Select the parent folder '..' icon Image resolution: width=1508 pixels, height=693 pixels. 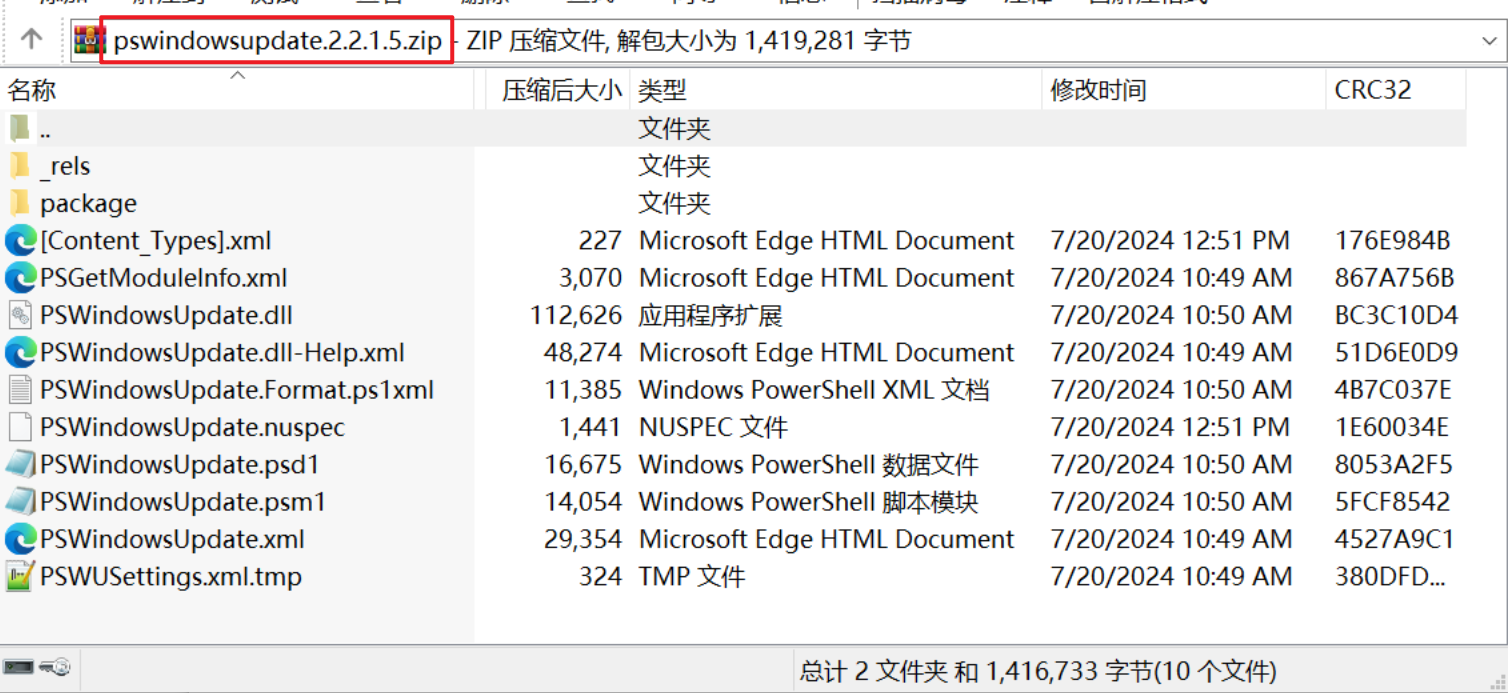[x=19, y=128]
